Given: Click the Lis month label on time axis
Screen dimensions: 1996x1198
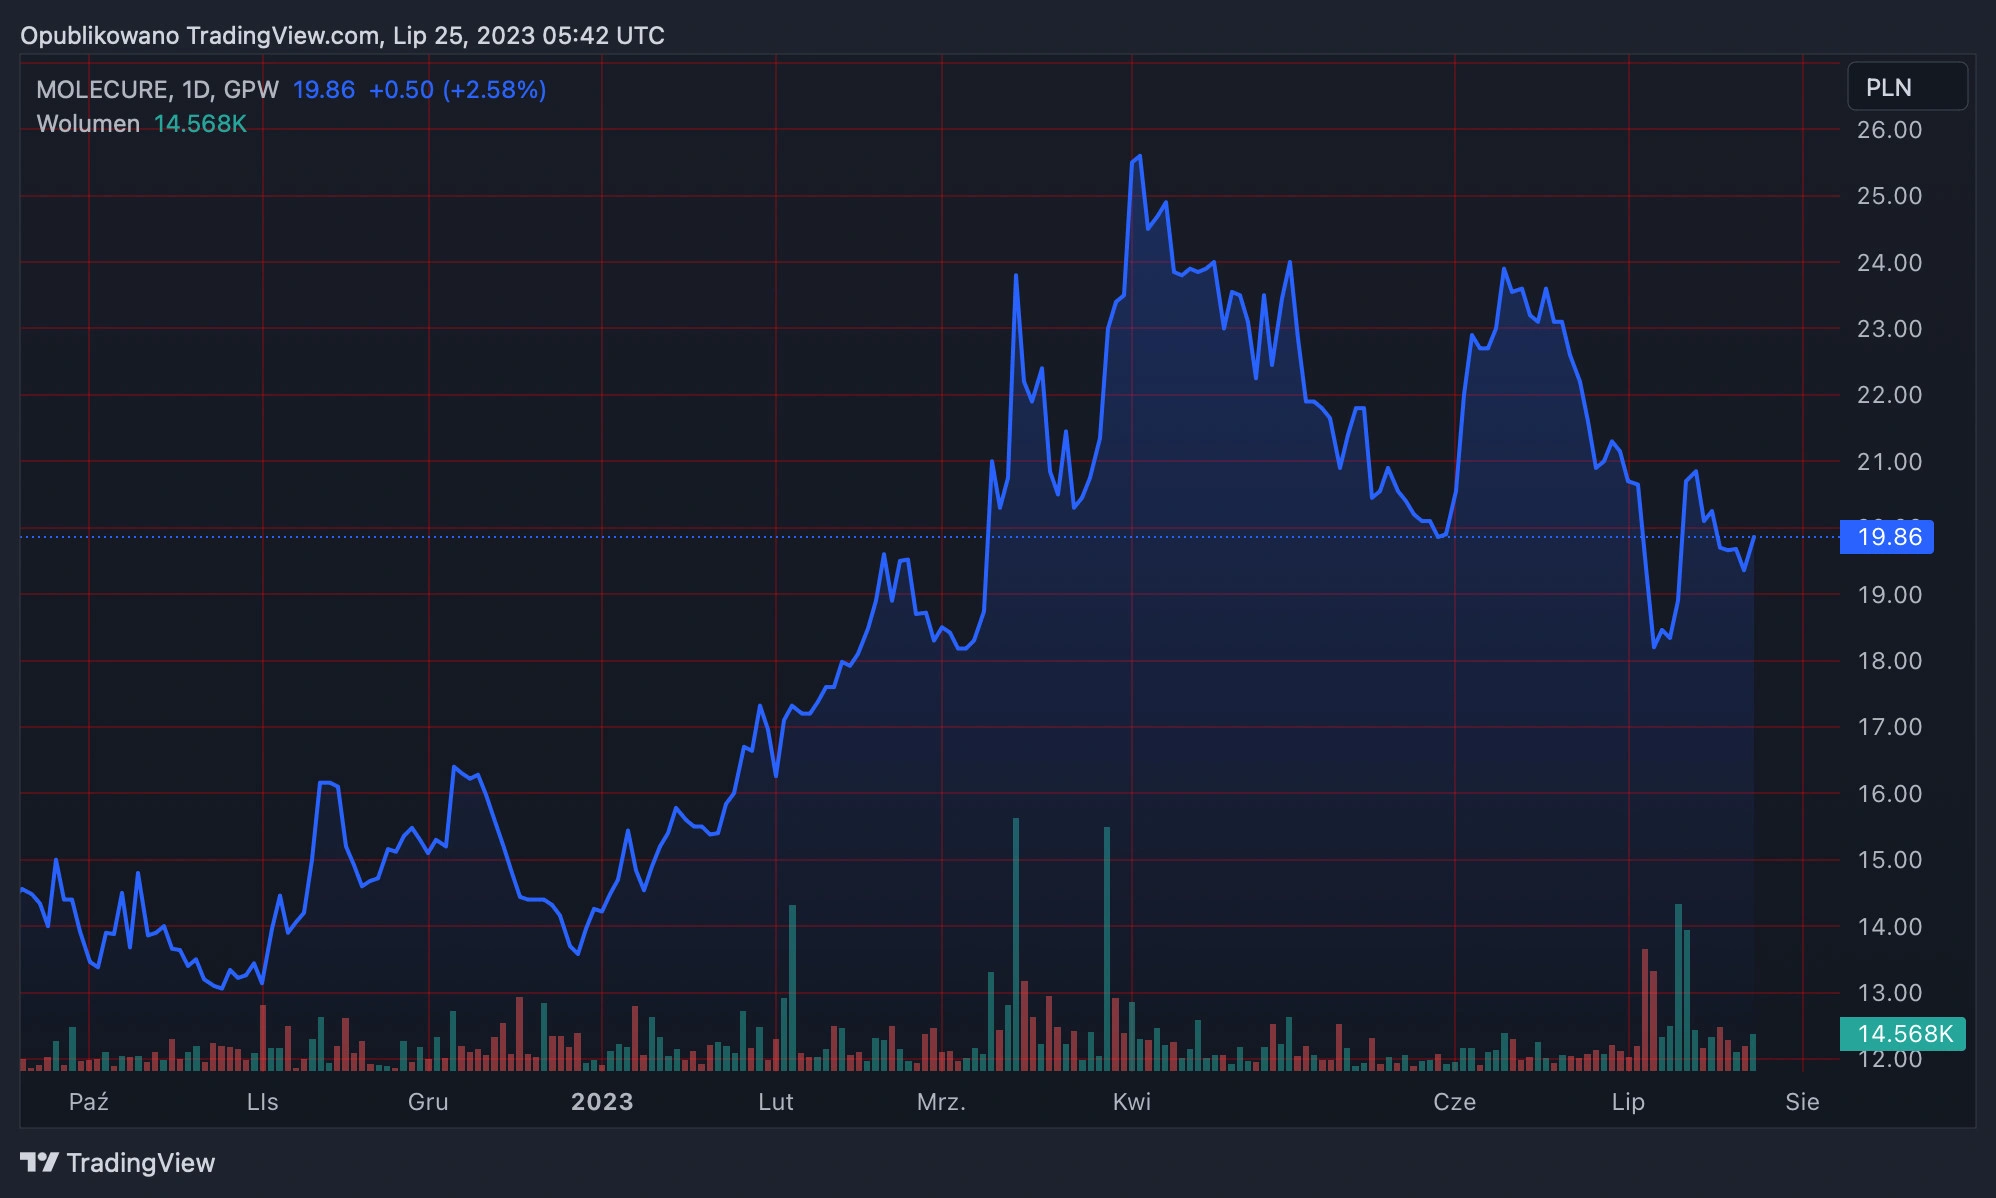Looking at the screenshot, I should (x=263, y=1102).
